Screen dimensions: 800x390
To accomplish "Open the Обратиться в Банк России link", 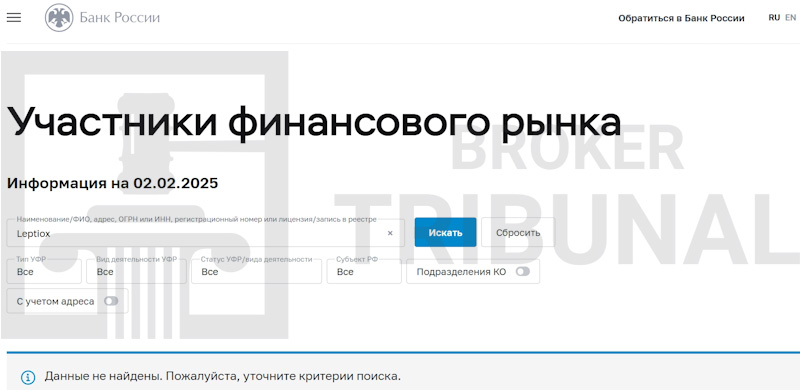I will pos(681,18).
